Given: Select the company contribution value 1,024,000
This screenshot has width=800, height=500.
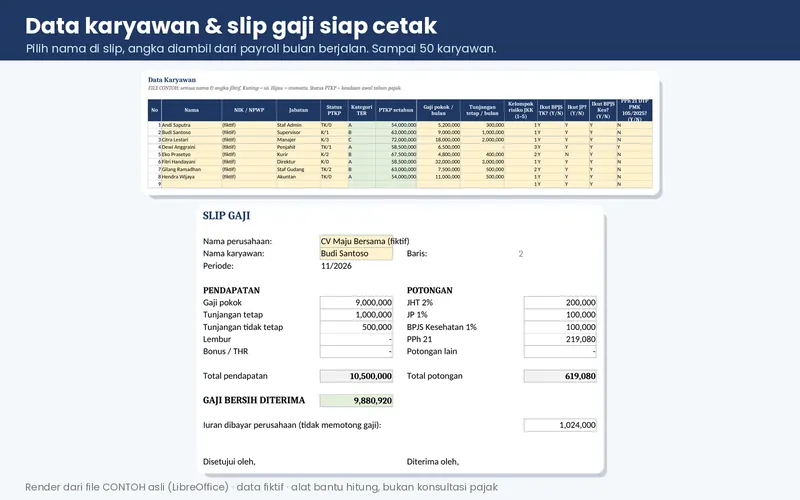Looking at the screenshot, I should (560, 425).
